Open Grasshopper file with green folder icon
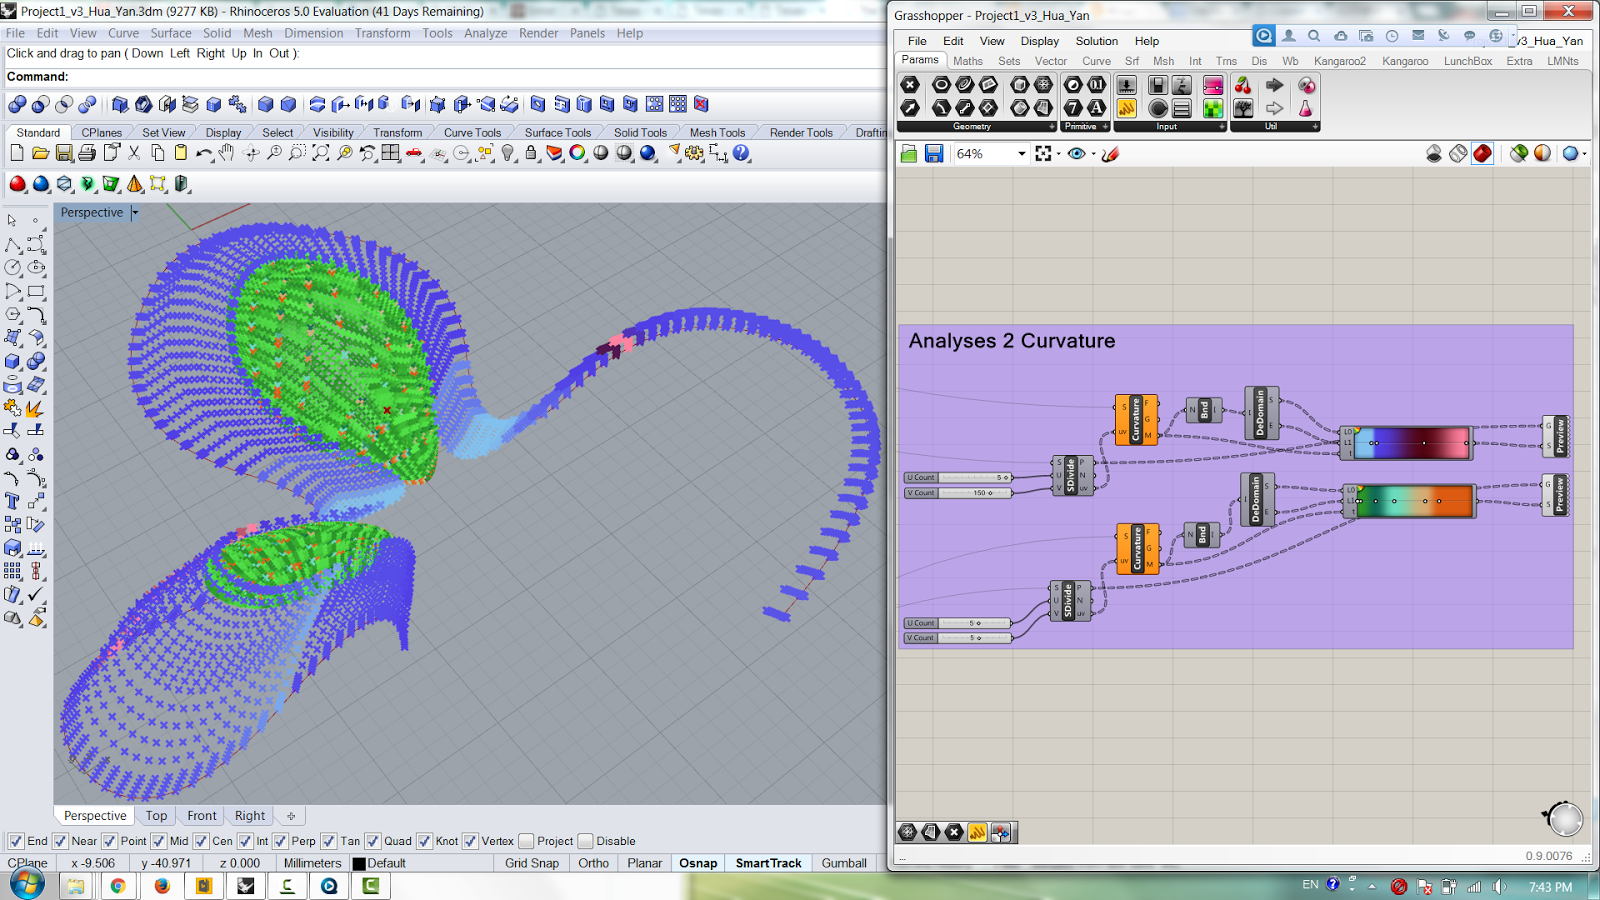1600x900 pixels. coord(909,153)
